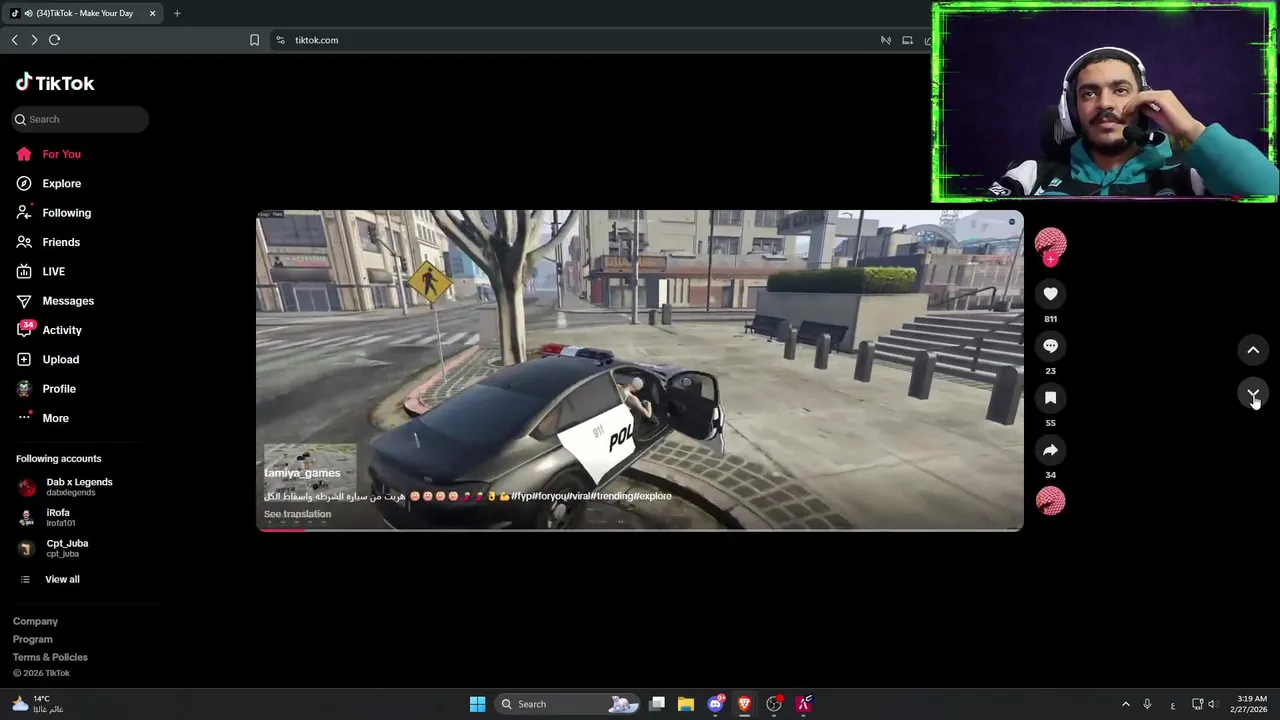The width and height of the screenshot is (1280, 720).
Task: Open tamiya_games username on video
Action: (302, 473)
